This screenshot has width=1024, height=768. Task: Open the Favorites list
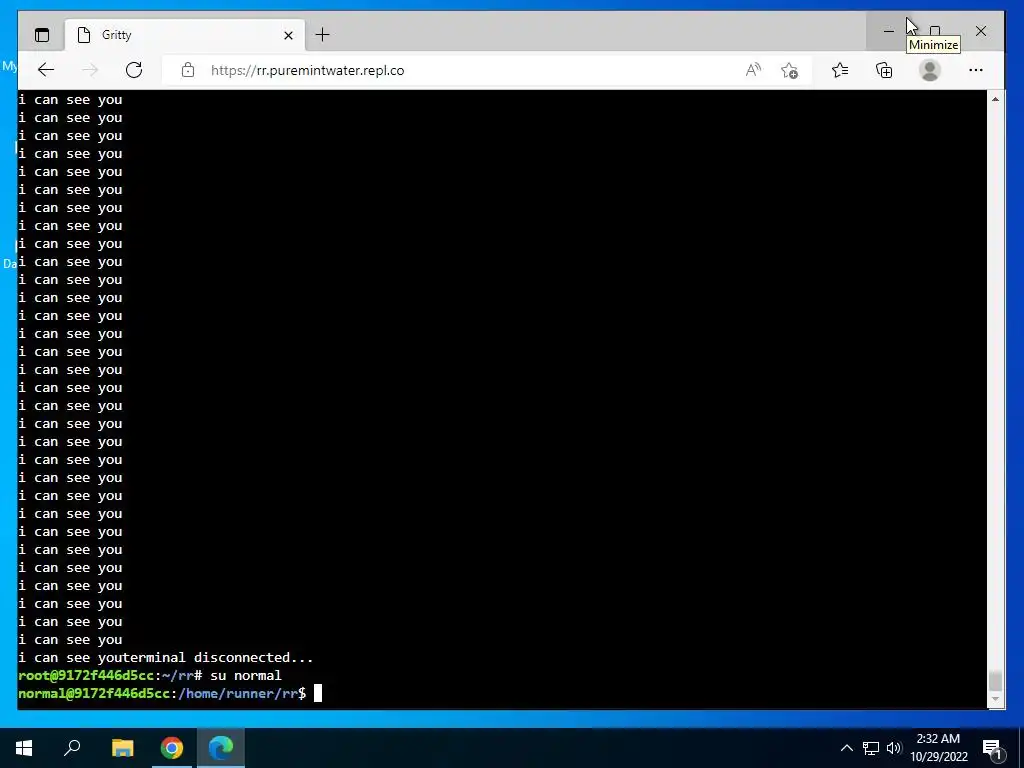pyautogui.click(x=840, y=70)
